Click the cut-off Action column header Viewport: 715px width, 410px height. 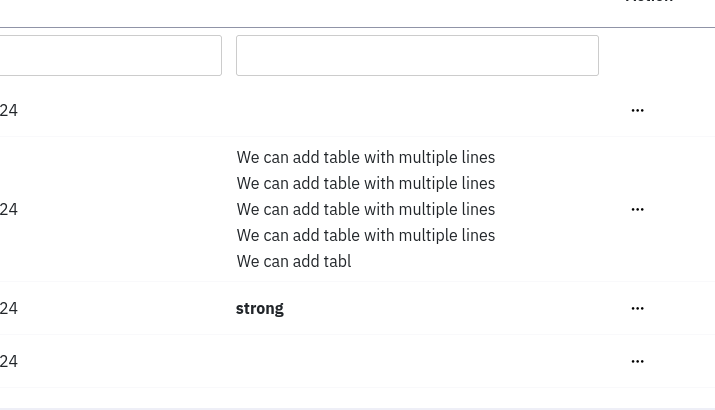pos(649,3)
